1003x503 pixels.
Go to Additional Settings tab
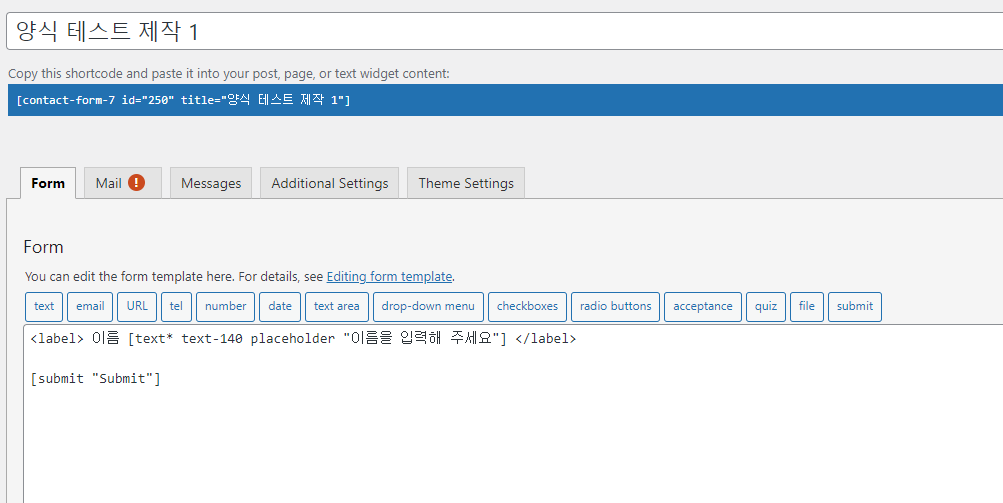(x=329, y=183)
